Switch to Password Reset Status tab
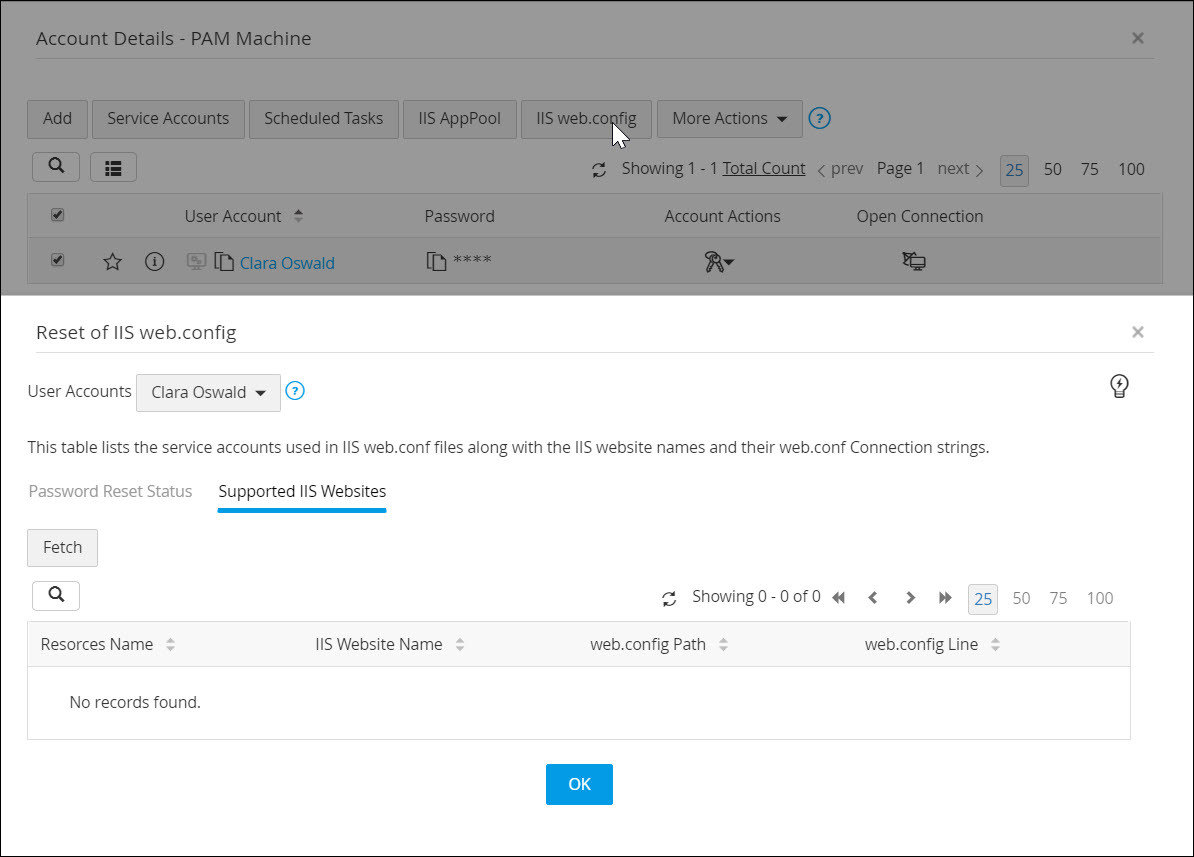 pos(110,491)
